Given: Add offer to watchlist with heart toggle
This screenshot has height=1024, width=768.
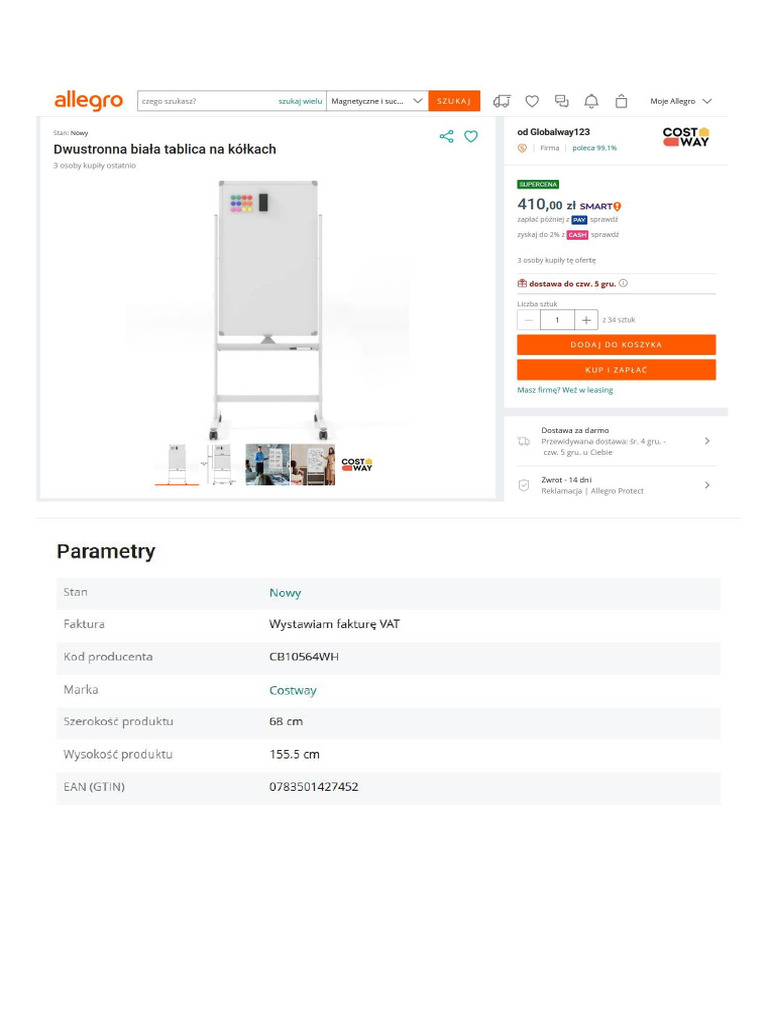Looking at the screenshot, I should tap(471, 136).
